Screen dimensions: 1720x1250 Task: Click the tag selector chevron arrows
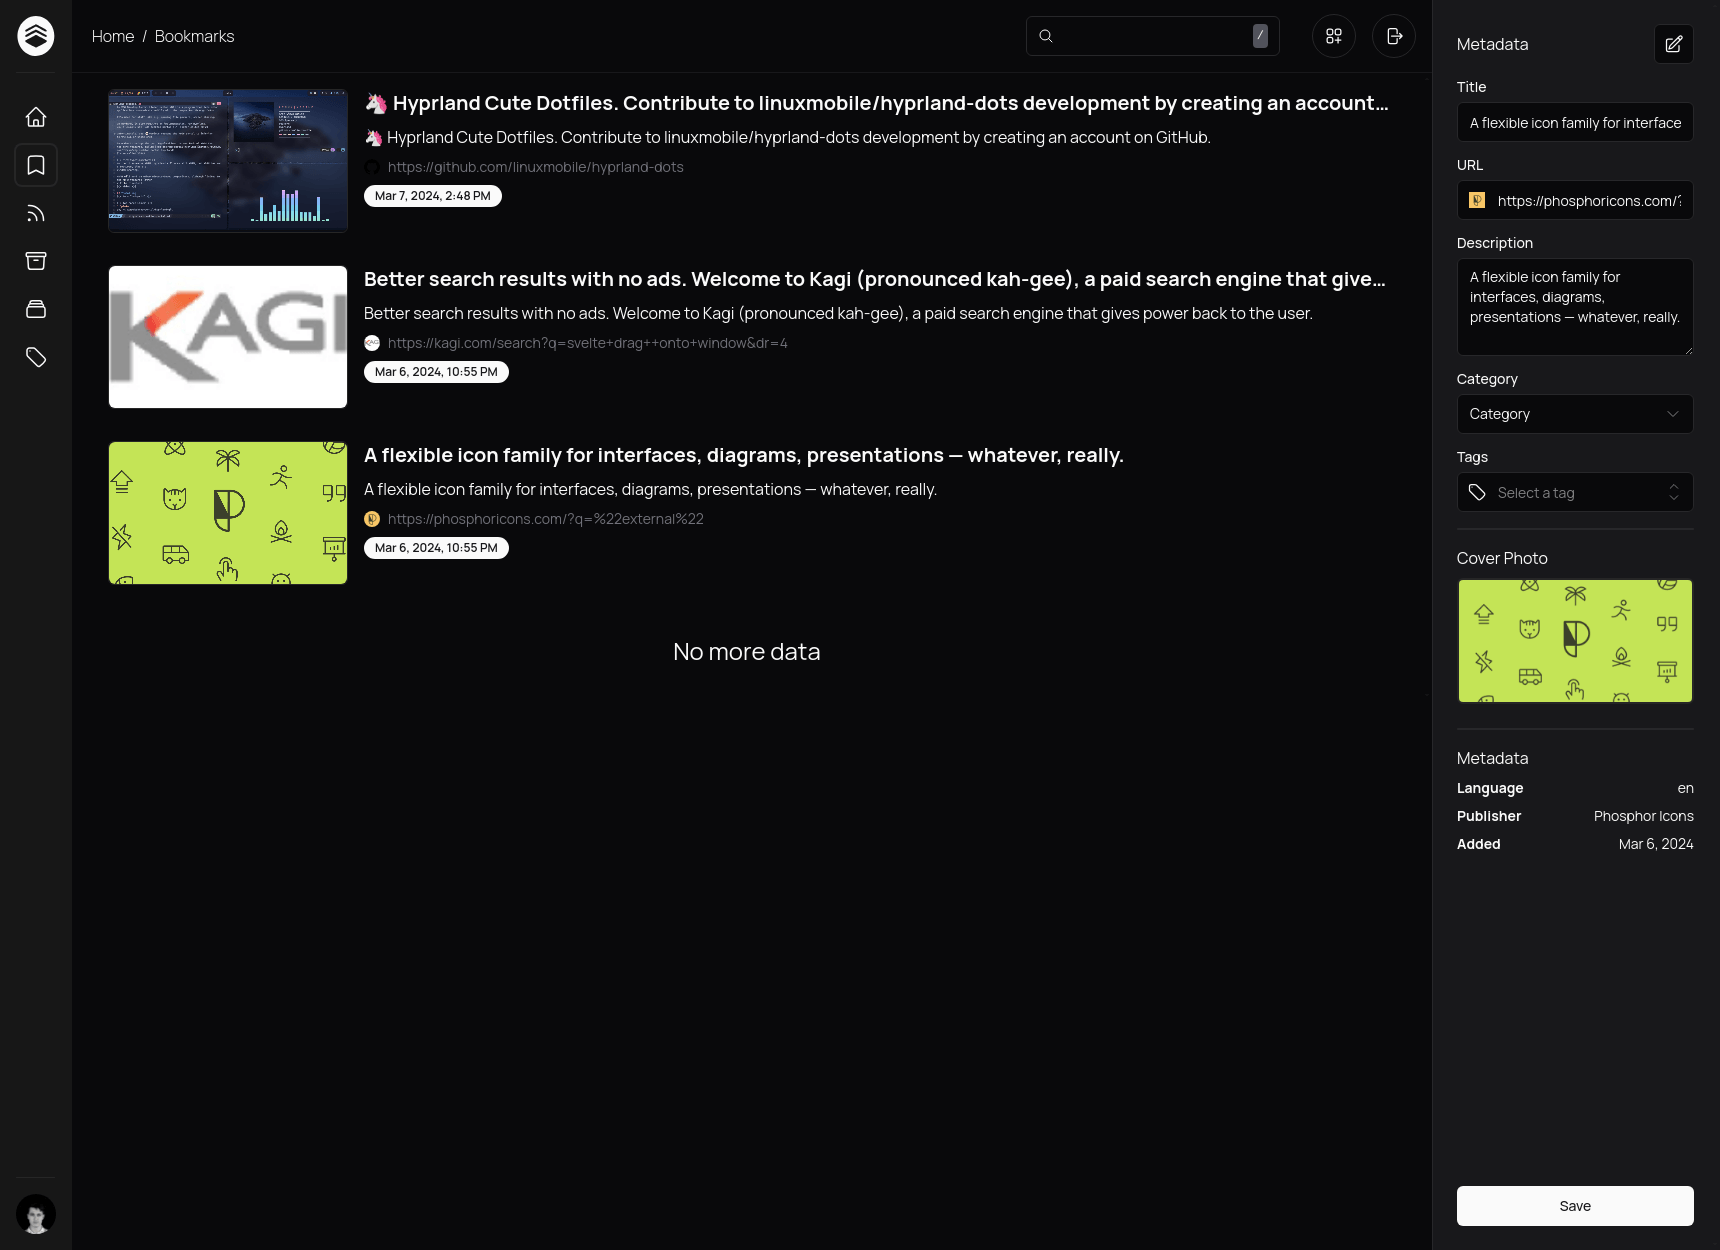point(1674,492)
